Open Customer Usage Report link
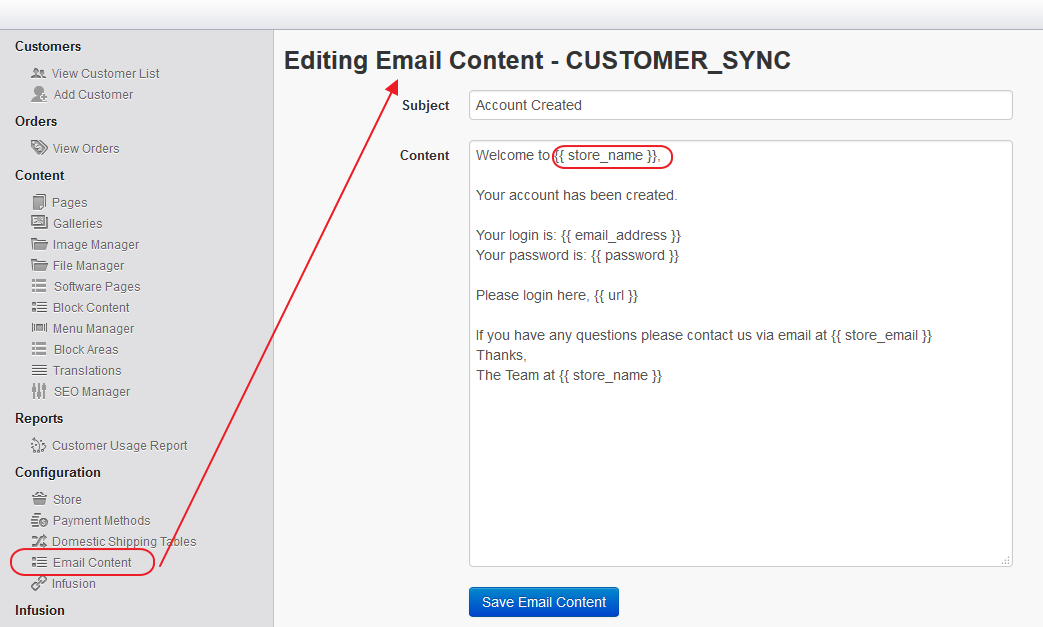Viewport: 1043px width, 627px height. (x=120, y=445)
